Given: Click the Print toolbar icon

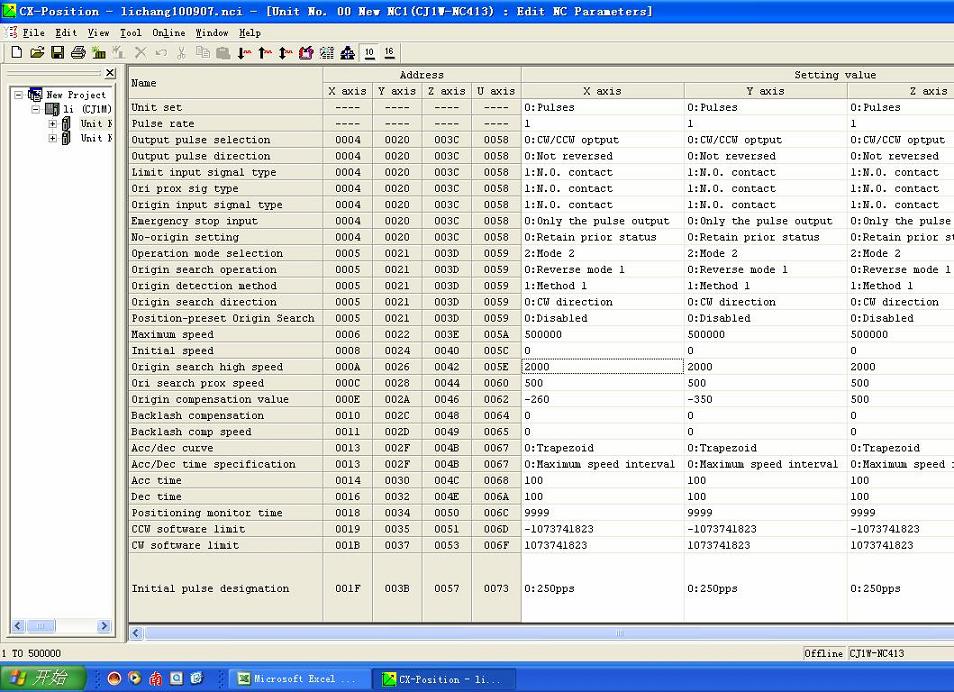Looking at the screenshot, I should (x=78, y=53).
